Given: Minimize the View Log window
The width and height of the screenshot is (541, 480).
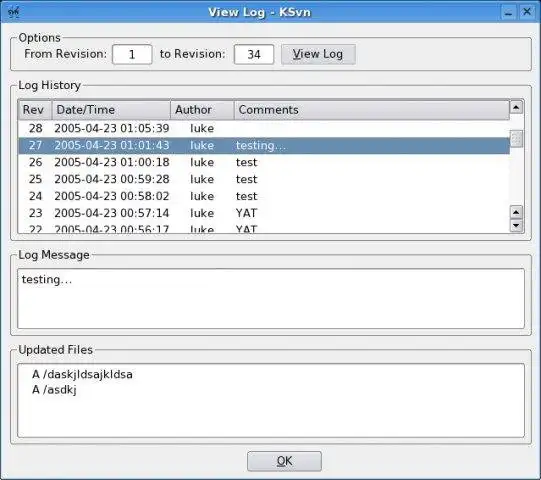Looking at the screenshot, I should [x=508, y=12].
